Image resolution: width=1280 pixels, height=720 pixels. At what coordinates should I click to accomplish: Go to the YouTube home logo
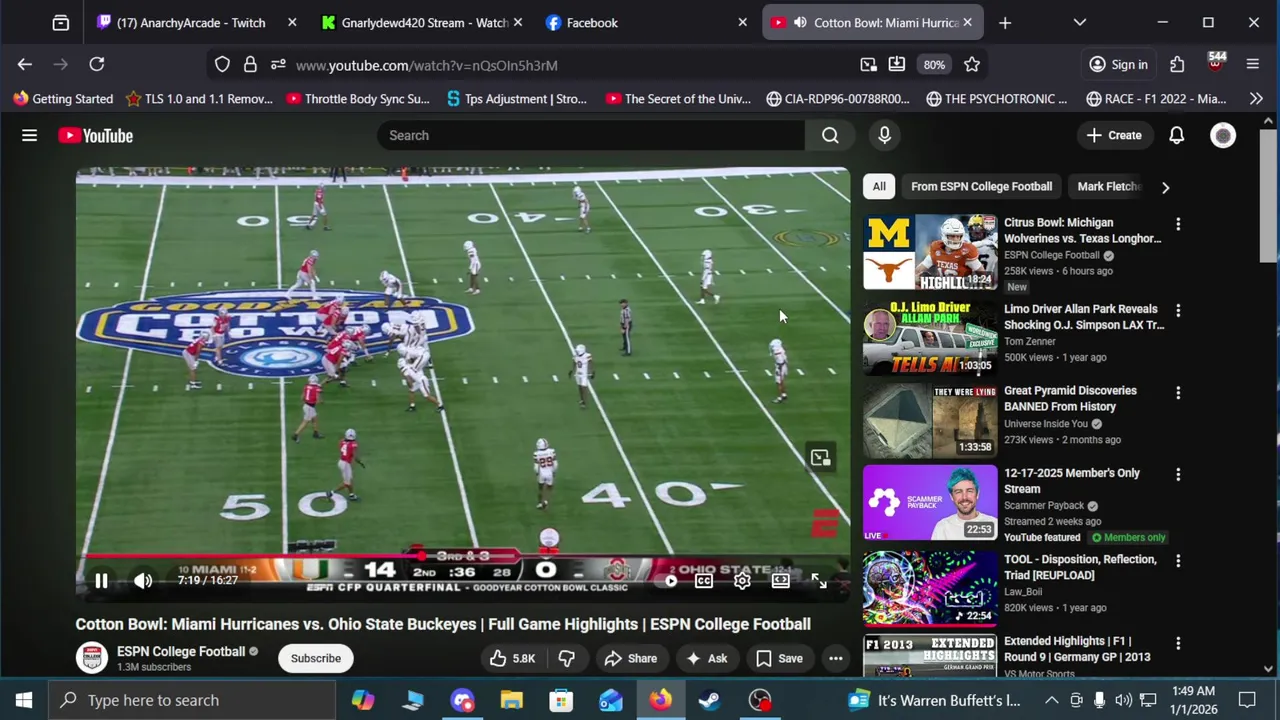coord(95,135)
